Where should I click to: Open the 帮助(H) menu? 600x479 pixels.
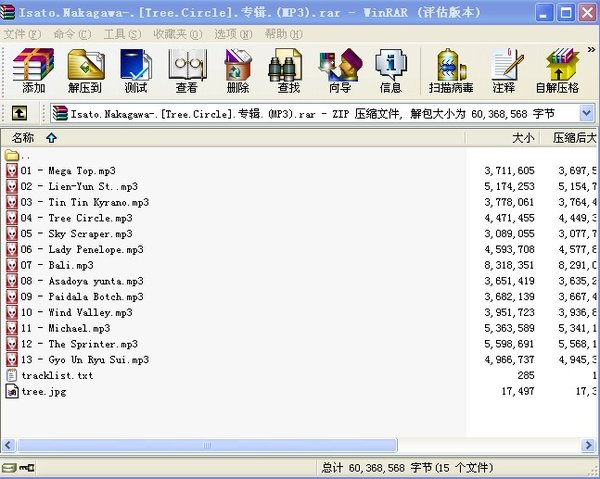pyautogui.click(x=284, y=34)
